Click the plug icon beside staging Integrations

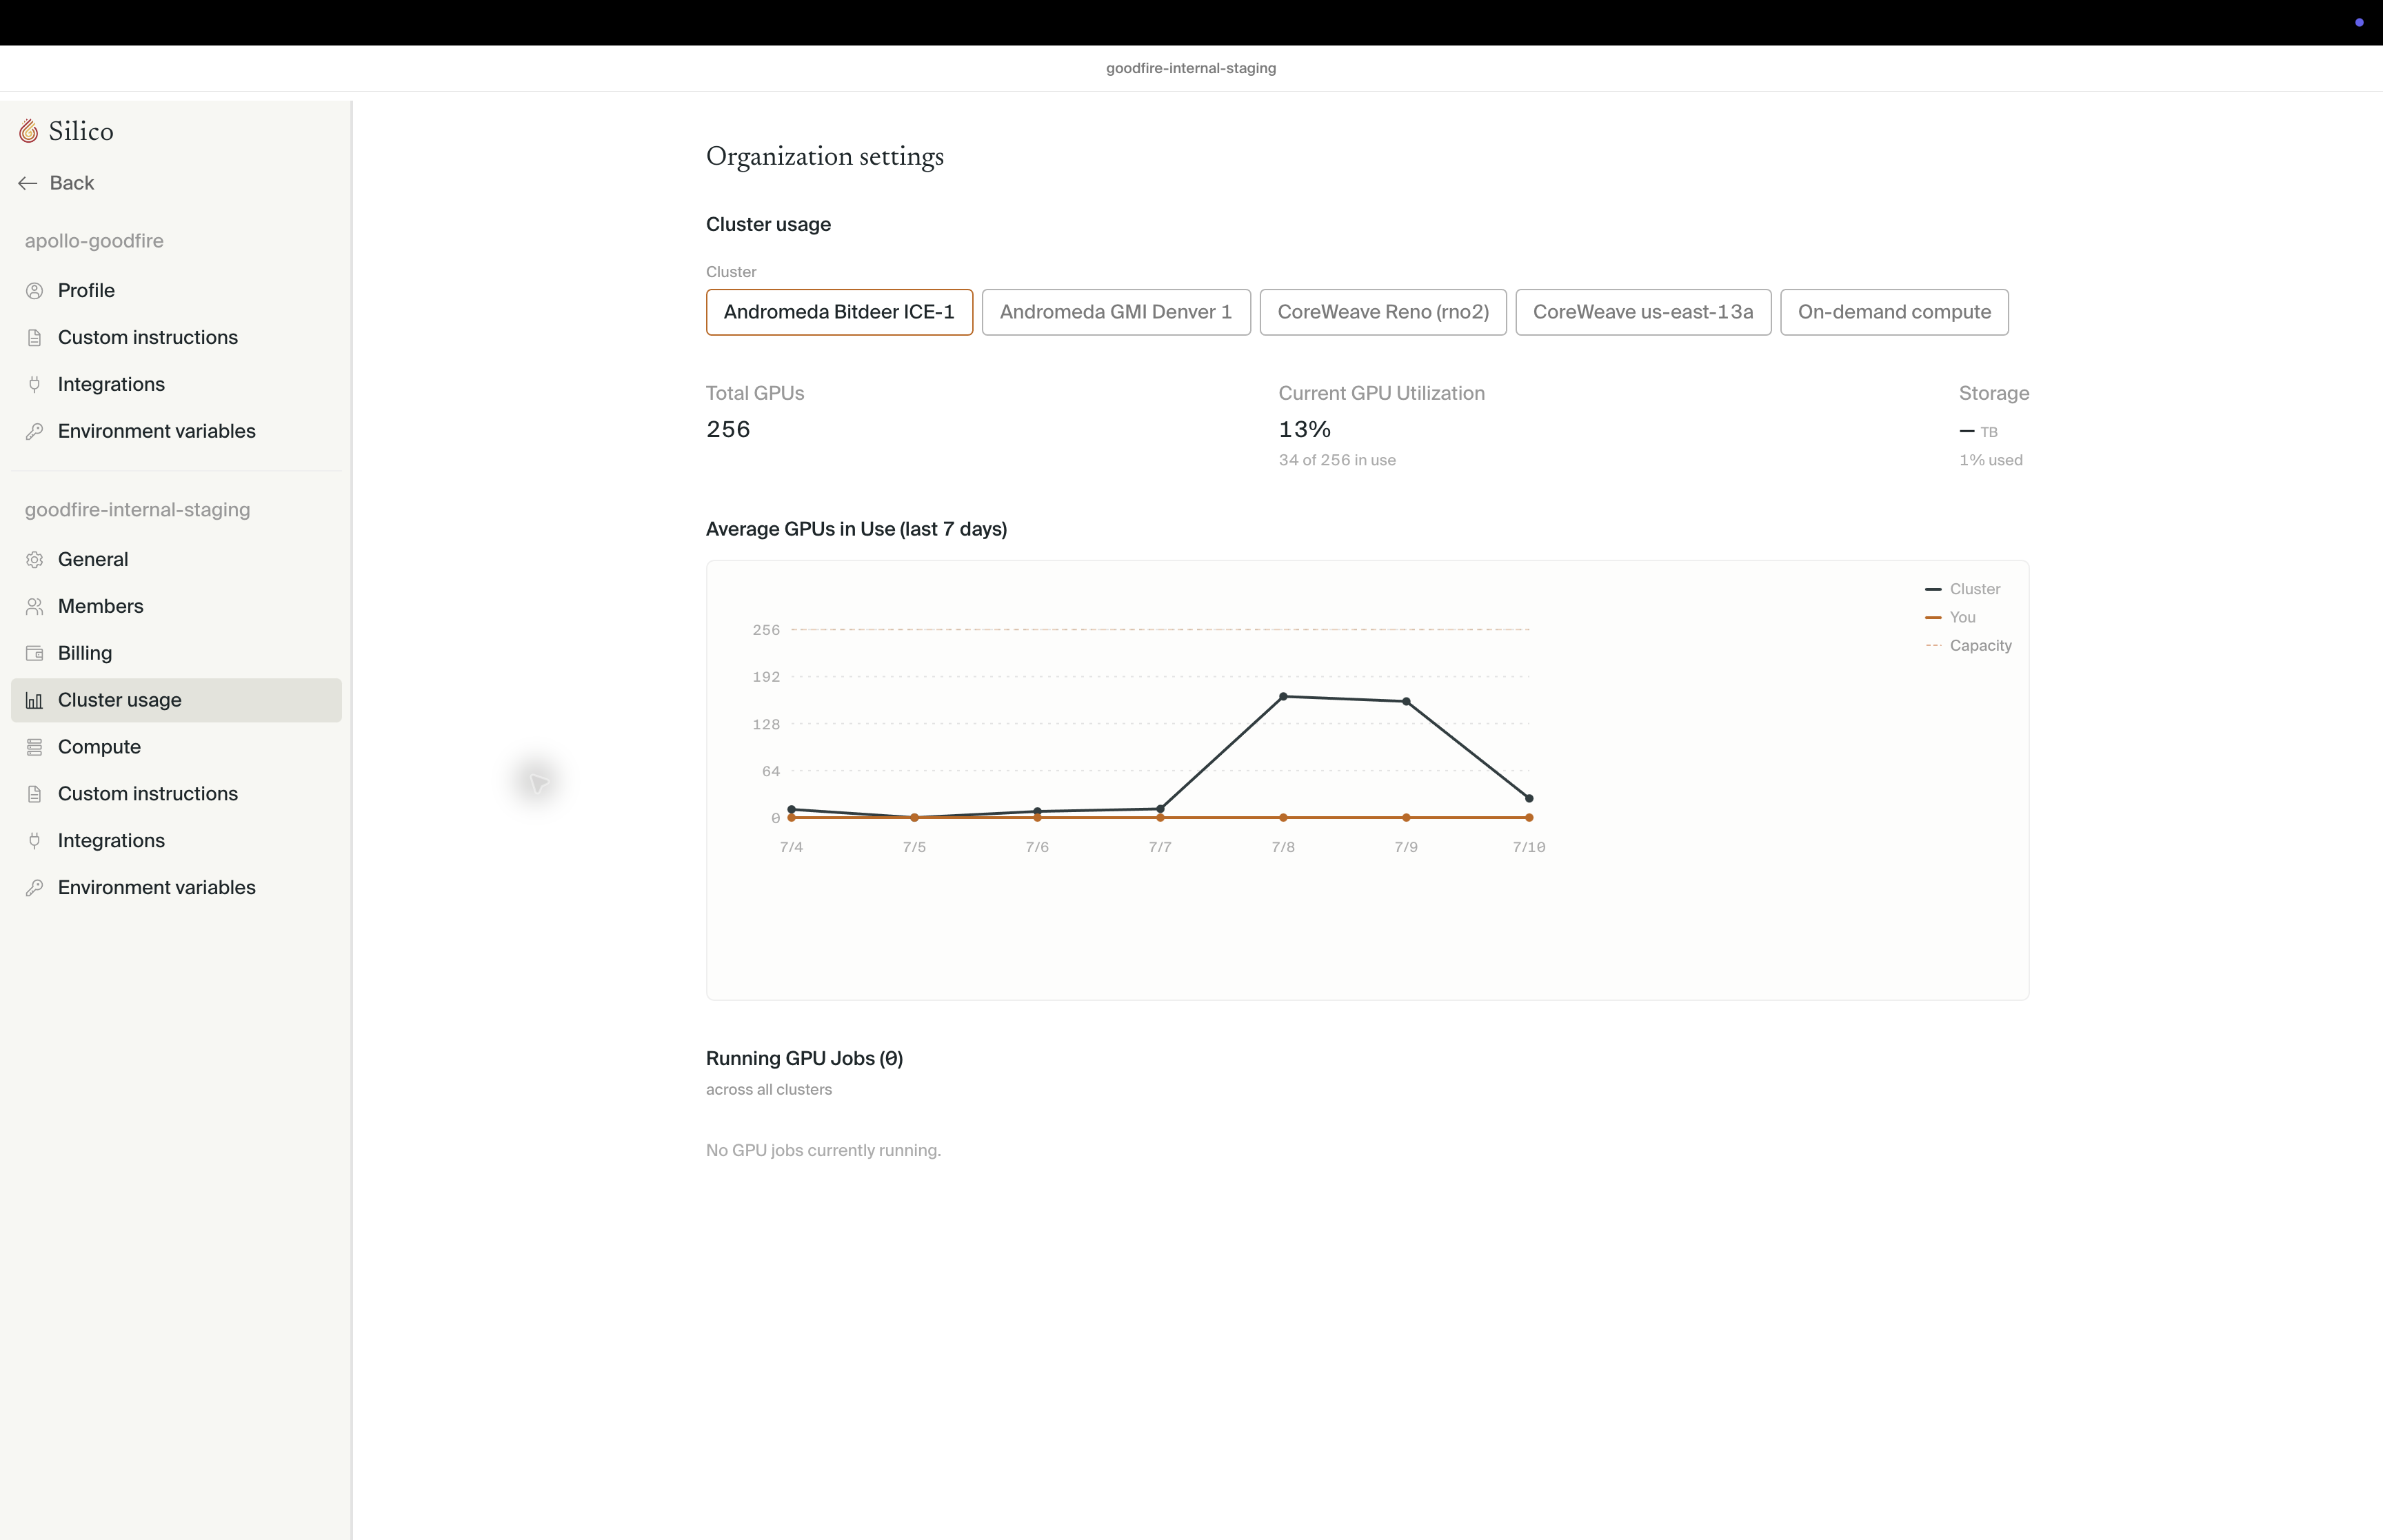tap(35, 842)
